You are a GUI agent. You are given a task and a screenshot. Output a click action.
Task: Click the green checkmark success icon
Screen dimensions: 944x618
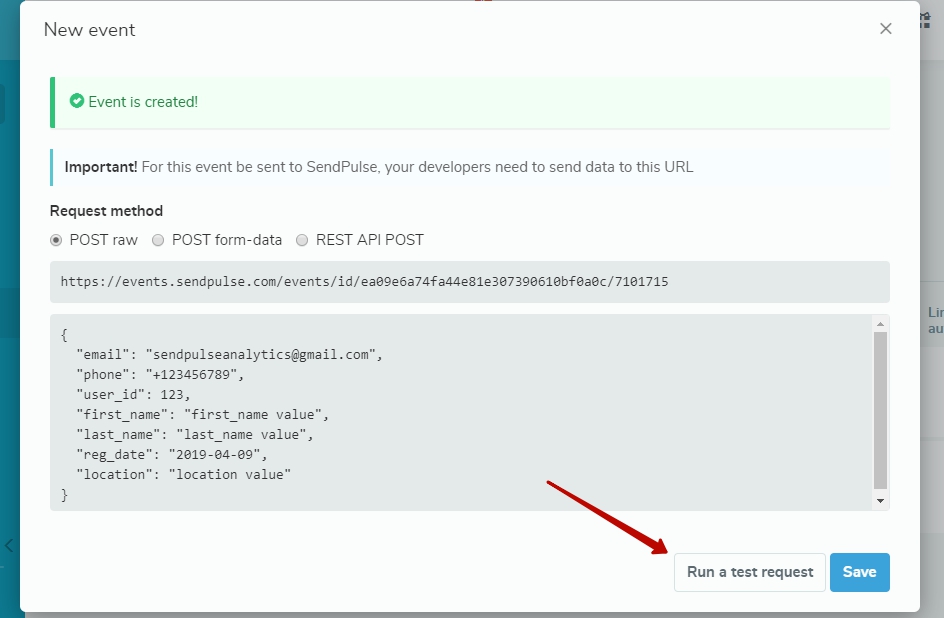pyautogui.click(x=78, y=101)
